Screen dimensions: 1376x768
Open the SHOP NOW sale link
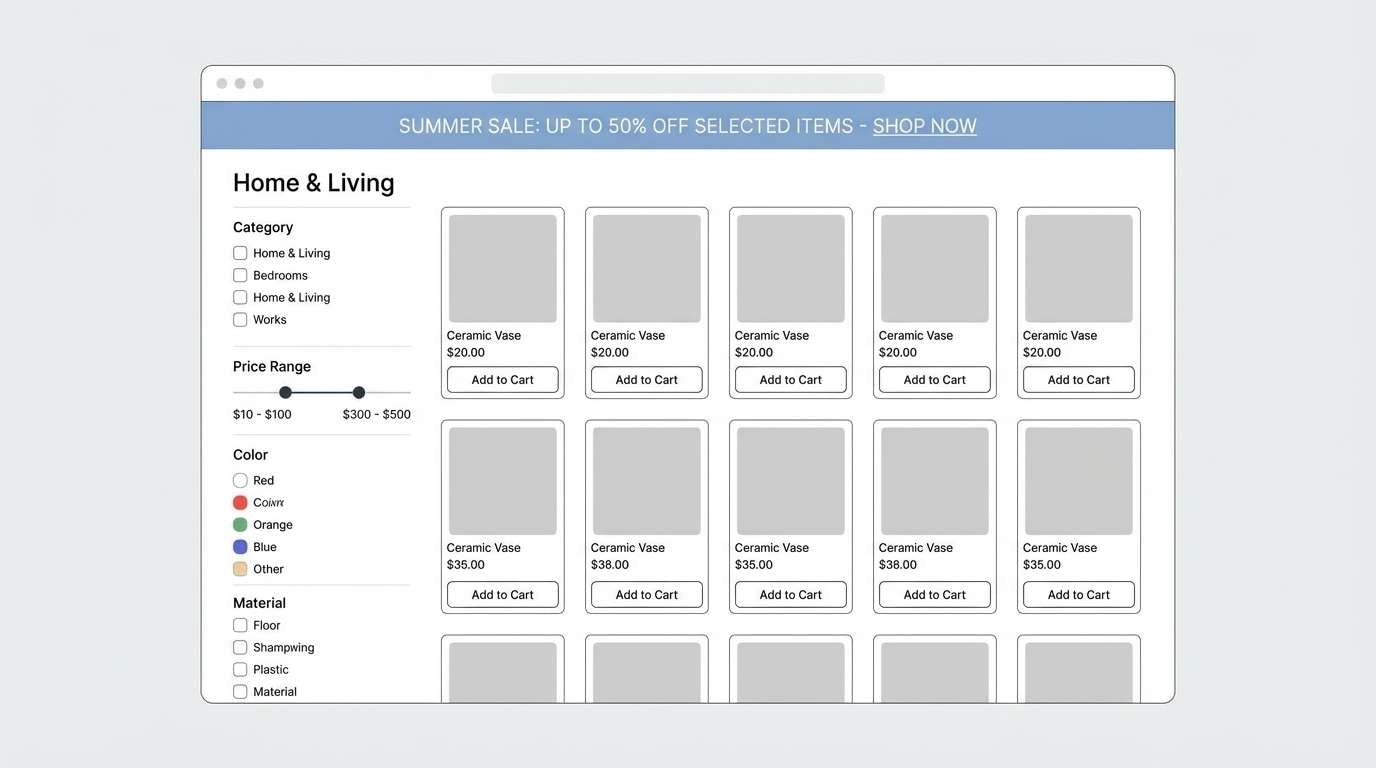point(924,125)
